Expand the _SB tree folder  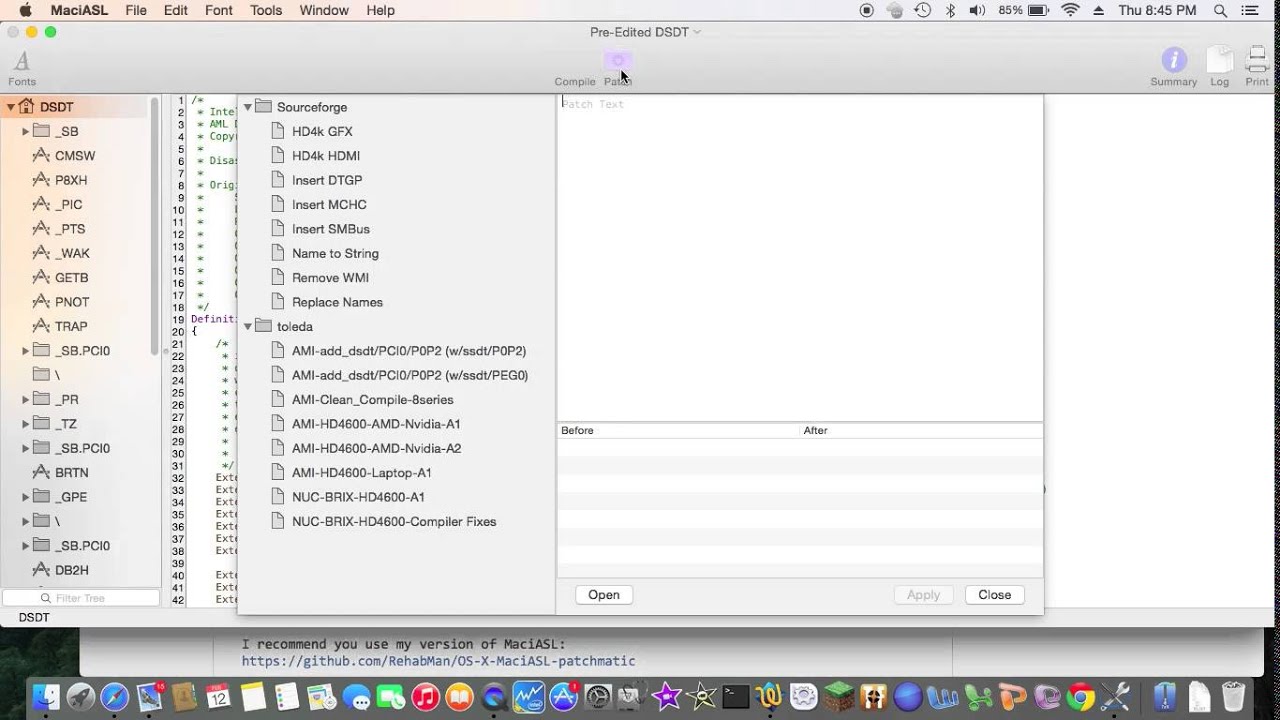tap(26, 131)
